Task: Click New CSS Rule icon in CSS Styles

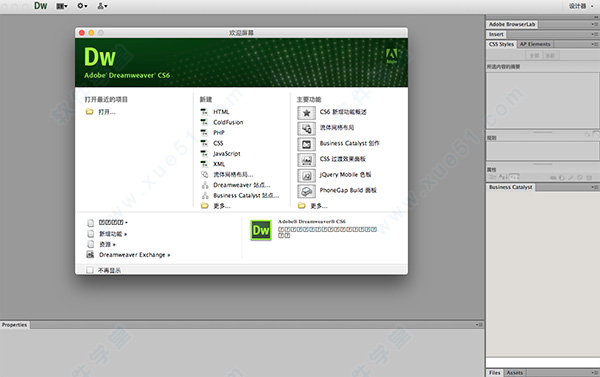Action: [561, 178]
